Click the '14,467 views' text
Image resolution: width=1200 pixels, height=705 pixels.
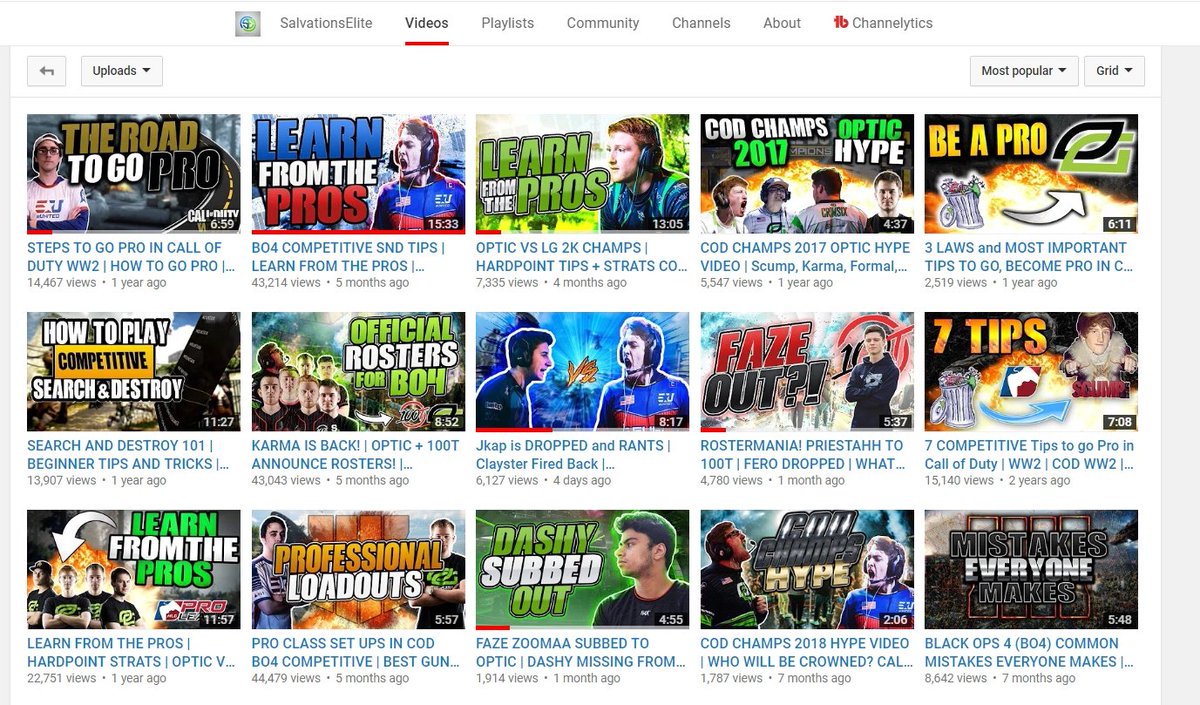(x=62, y=283)
